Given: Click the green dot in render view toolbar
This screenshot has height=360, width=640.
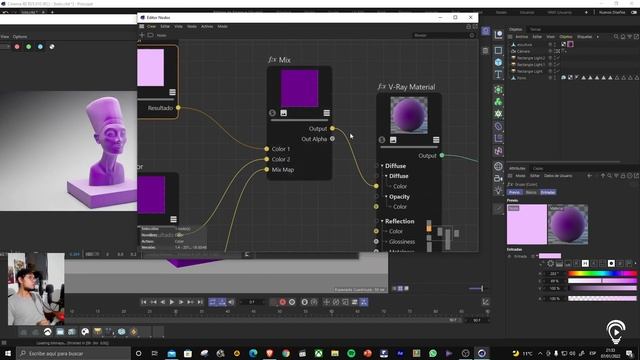Looking at the screenshot, I should (x=29, y=47).
